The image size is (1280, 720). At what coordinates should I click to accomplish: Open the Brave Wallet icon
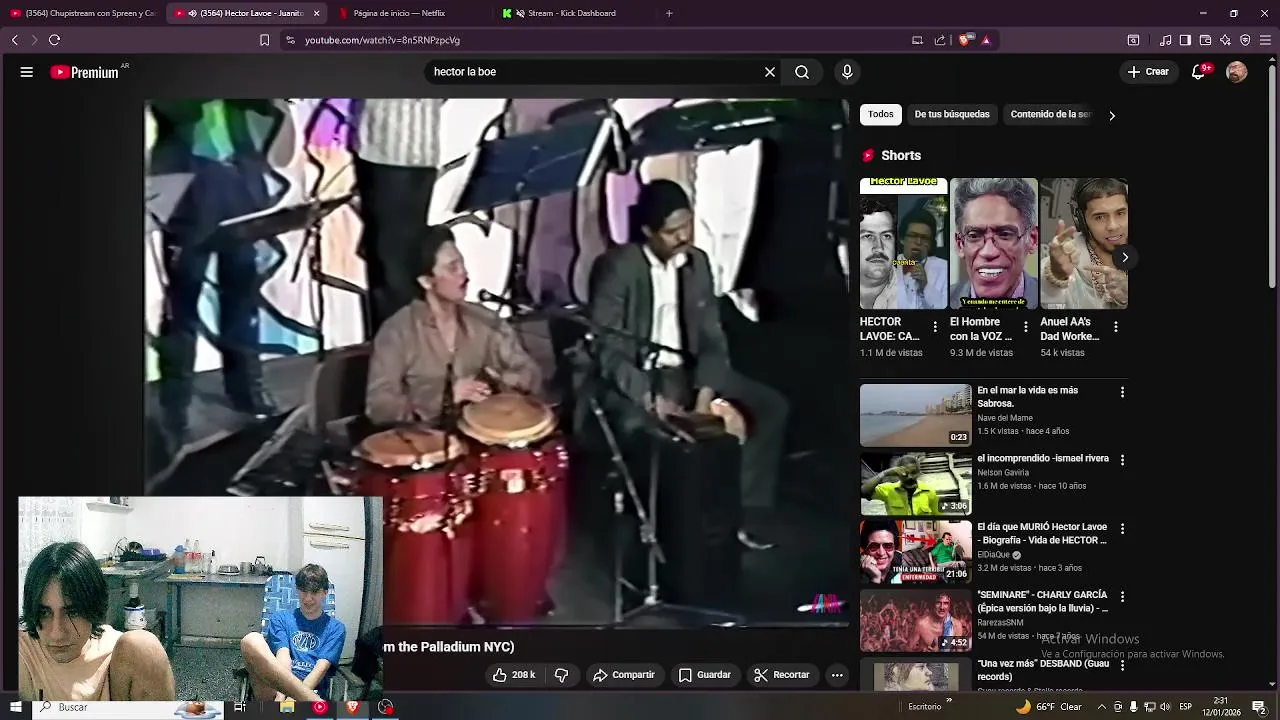1205,40
